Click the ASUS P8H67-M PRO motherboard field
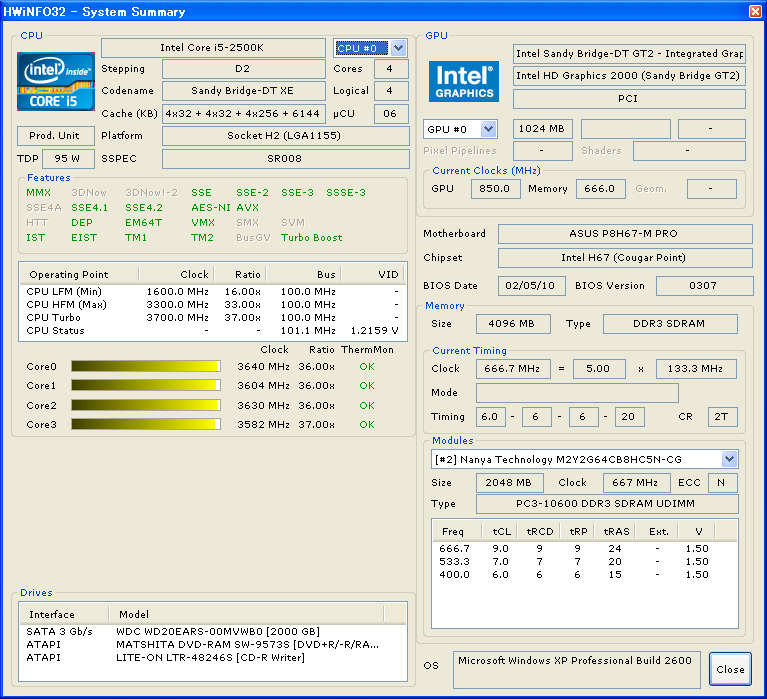The height and width of the screenshot is (699, 767). click(x=625, y=233)
